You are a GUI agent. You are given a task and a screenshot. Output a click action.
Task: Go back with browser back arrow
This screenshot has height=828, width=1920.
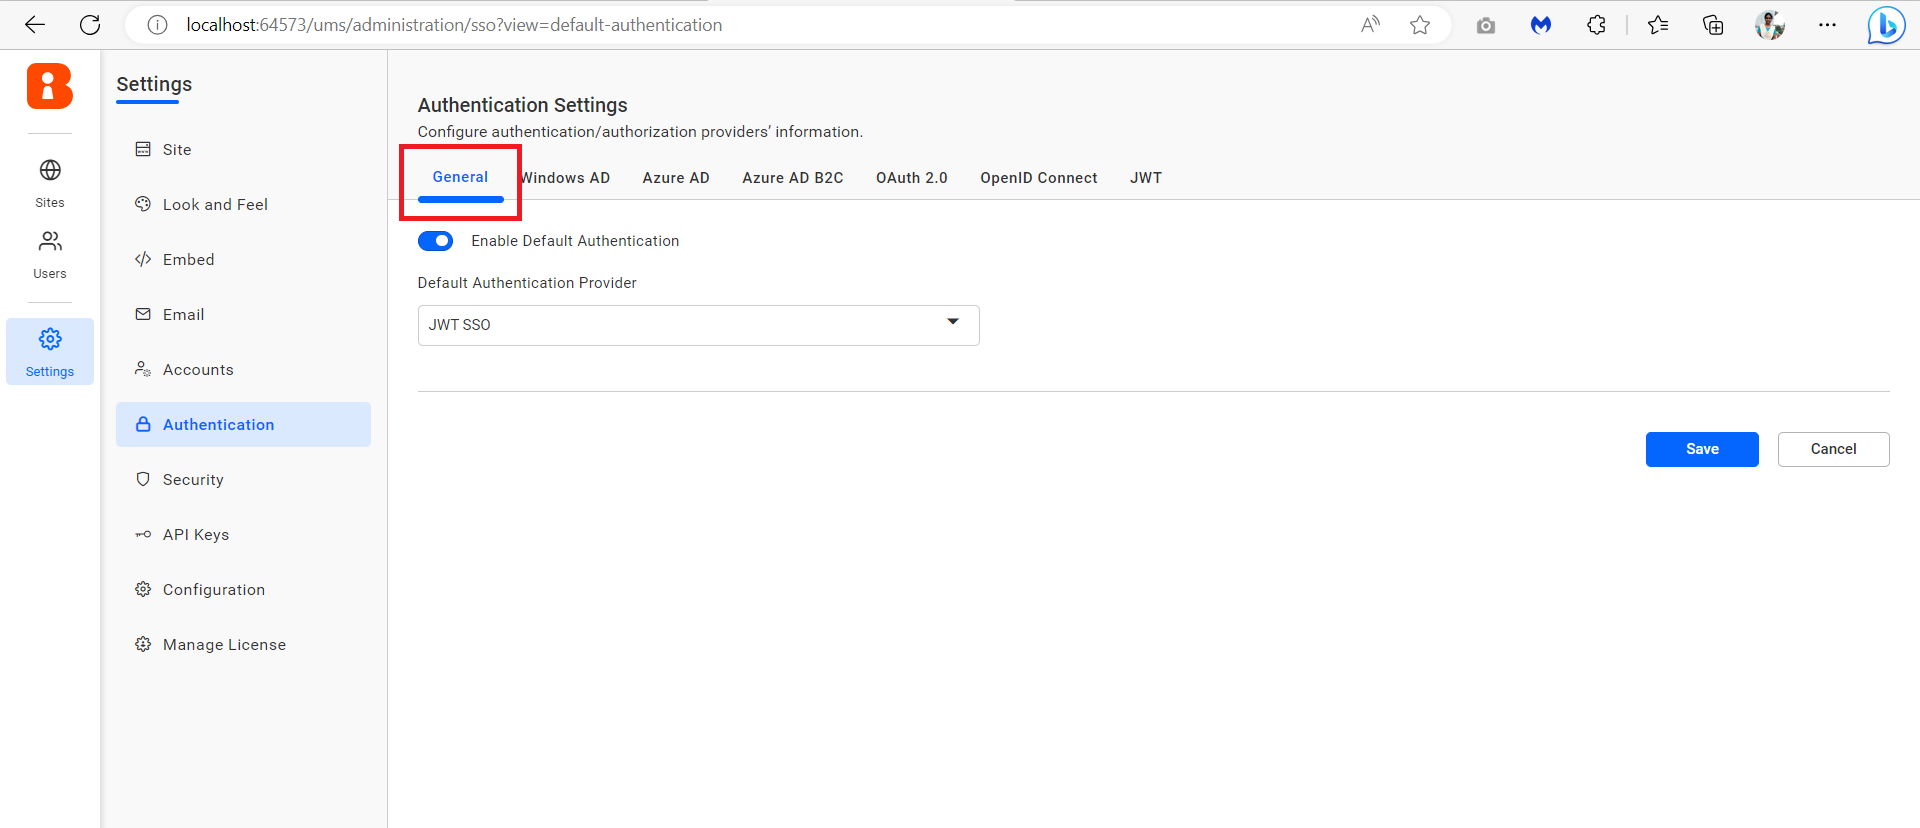(35, 25)
